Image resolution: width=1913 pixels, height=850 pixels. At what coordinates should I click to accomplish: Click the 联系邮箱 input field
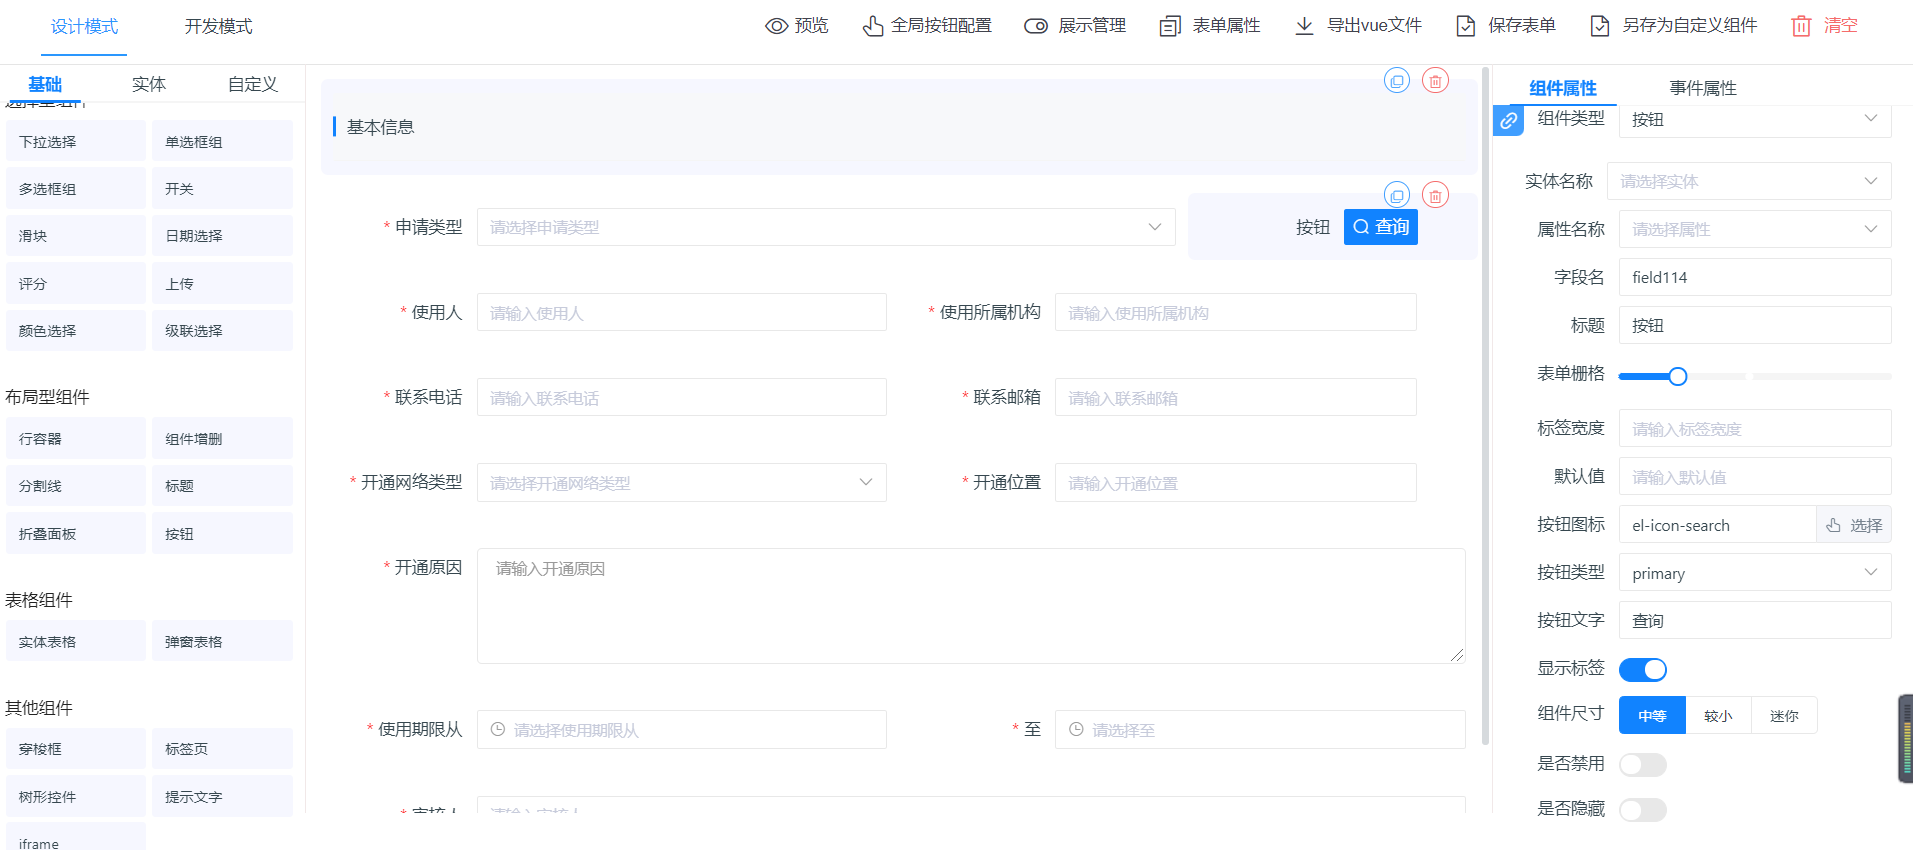(1236, 398)
